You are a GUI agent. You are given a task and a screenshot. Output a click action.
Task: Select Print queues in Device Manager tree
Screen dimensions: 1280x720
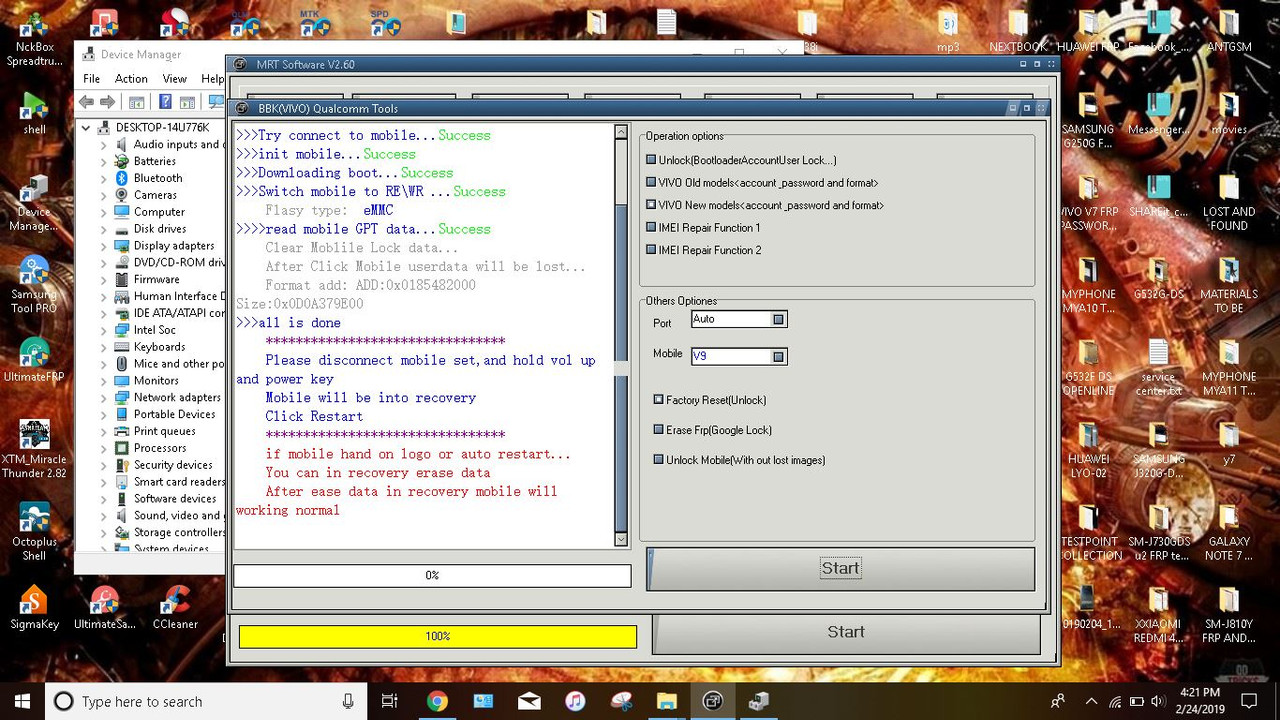pyautogui.click(x=164, y=431)
